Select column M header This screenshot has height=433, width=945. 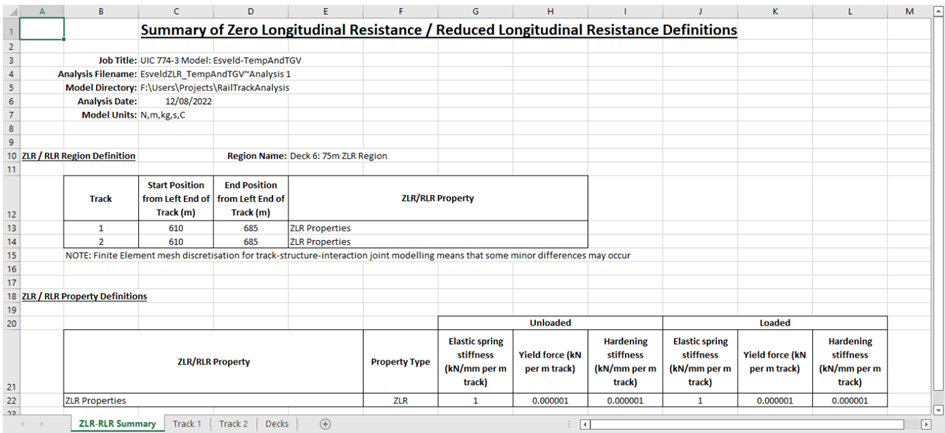907,10
